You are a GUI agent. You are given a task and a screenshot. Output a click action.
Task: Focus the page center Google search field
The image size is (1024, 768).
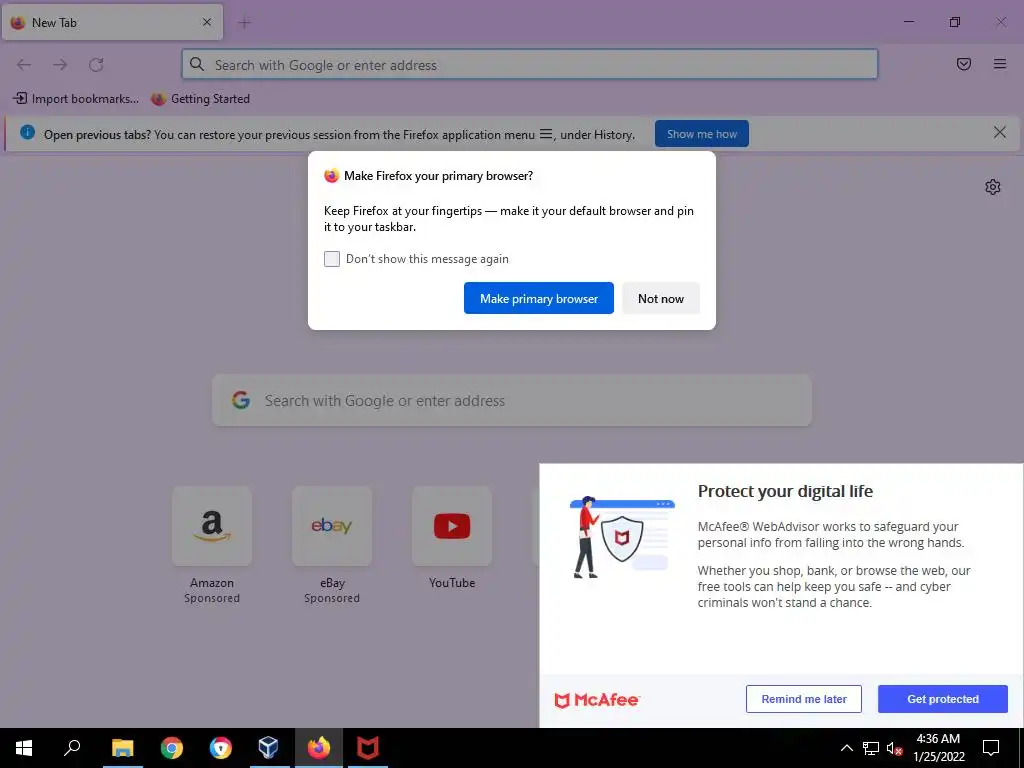click(x=512, y=400)
